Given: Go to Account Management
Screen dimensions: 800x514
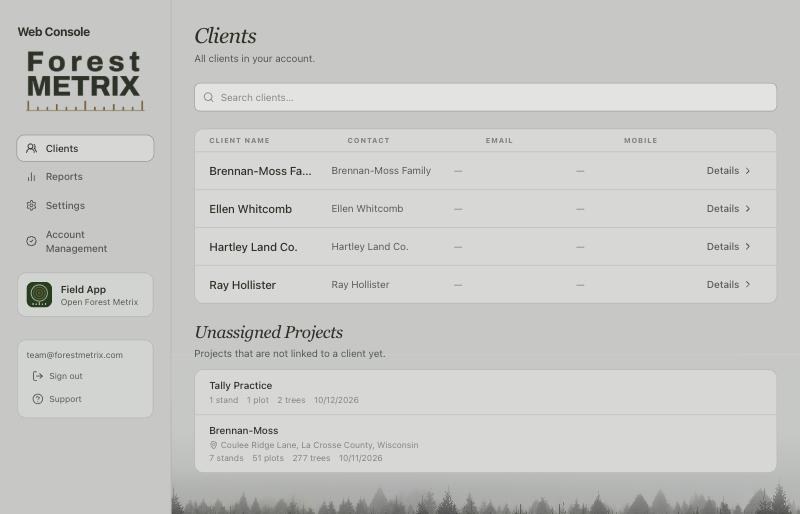Looking at the screenshot, I should point(85,241).
